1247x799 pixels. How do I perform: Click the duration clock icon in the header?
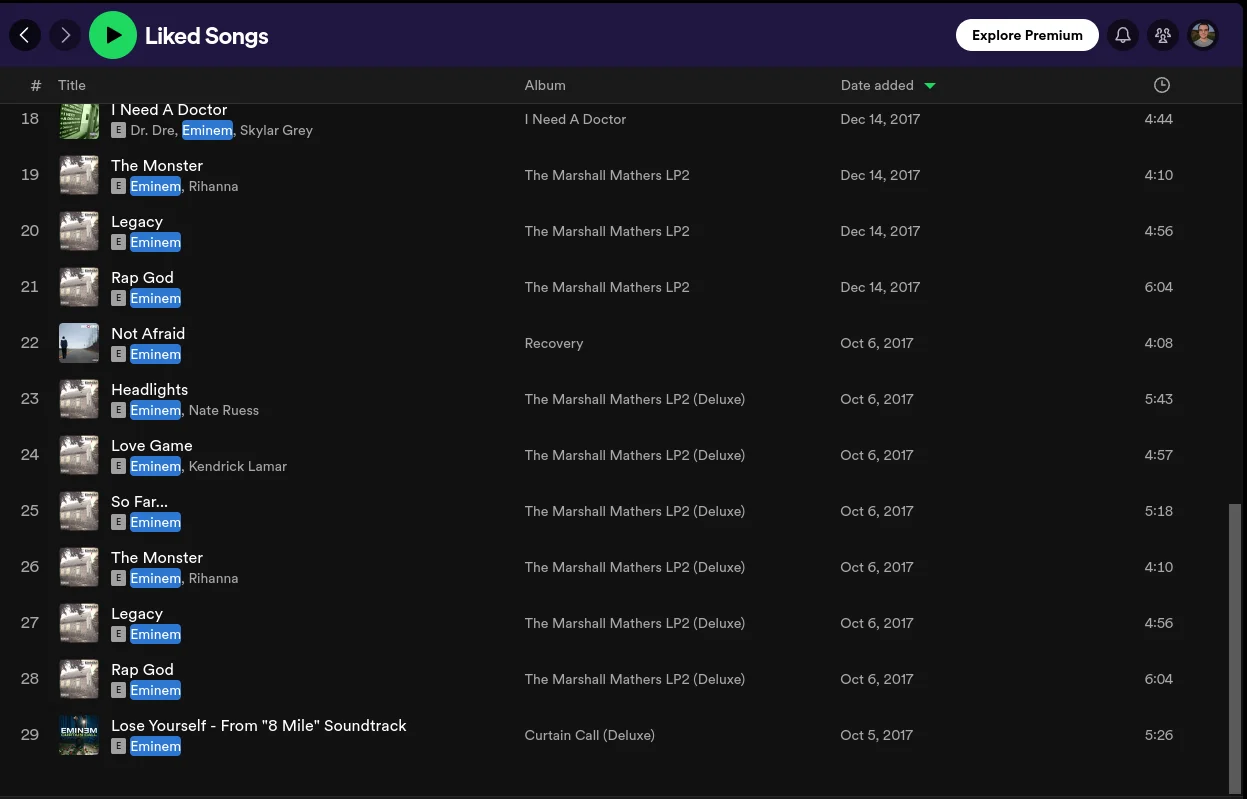[x=1162, y=85]
